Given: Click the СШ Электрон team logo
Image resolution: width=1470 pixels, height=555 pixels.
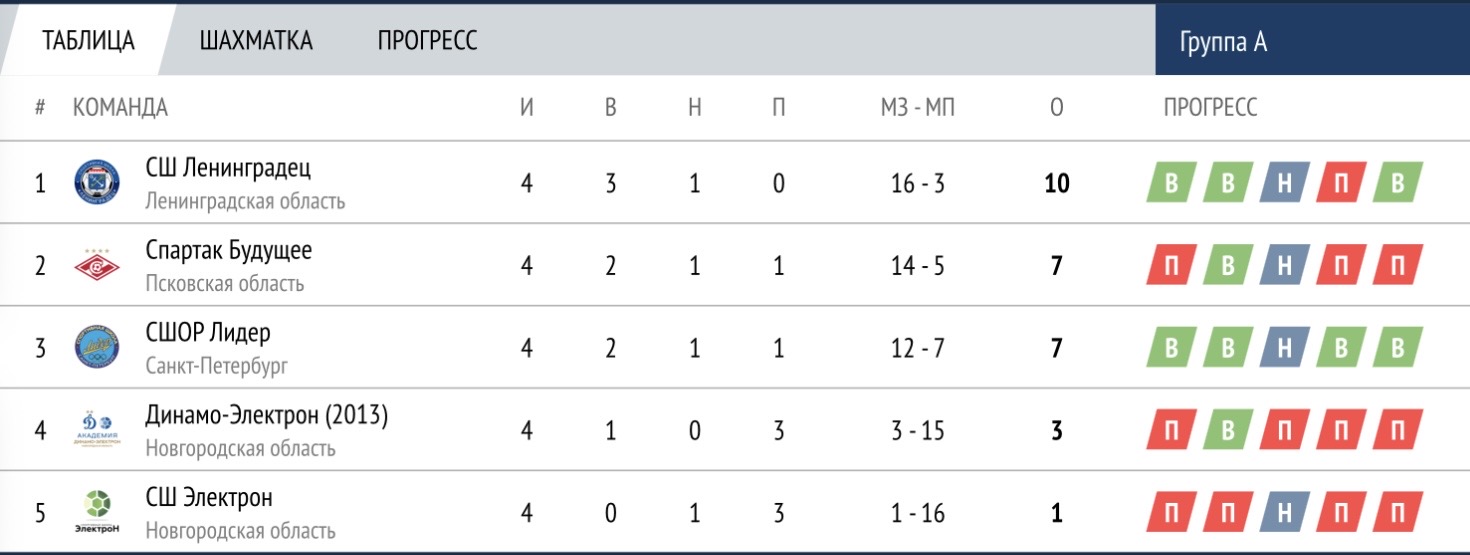Looking at the screenshot, I should 97,514.
